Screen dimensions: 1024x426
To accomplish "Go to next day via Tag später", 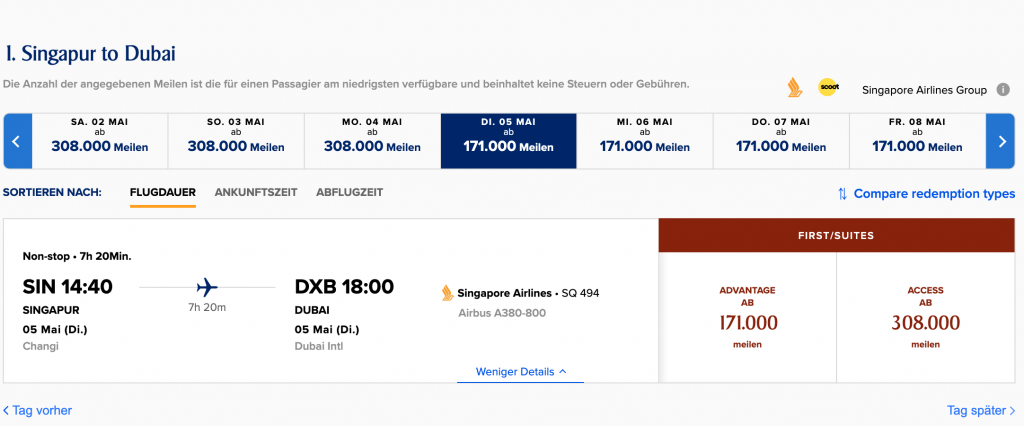I will point(980,410).
